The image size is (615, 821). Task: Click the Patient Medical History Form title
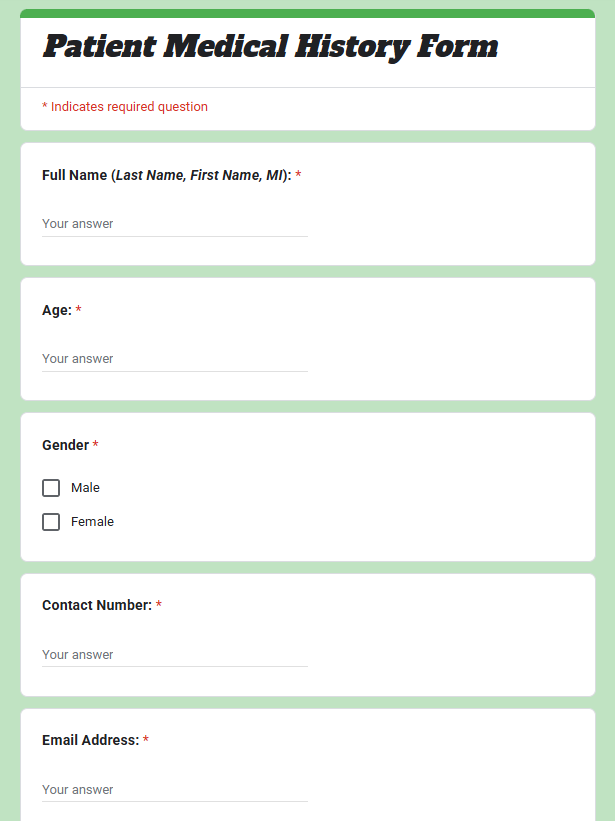[x=270, y=47]
